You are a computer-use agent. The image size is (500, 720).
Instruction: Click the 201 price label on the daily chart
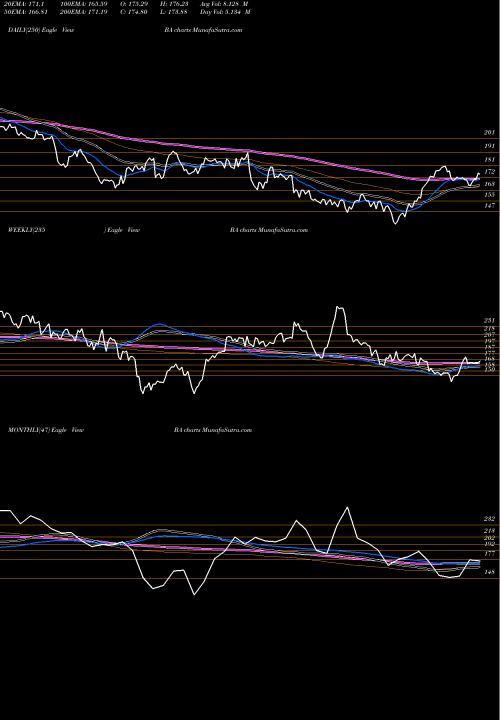coord(489,133)
